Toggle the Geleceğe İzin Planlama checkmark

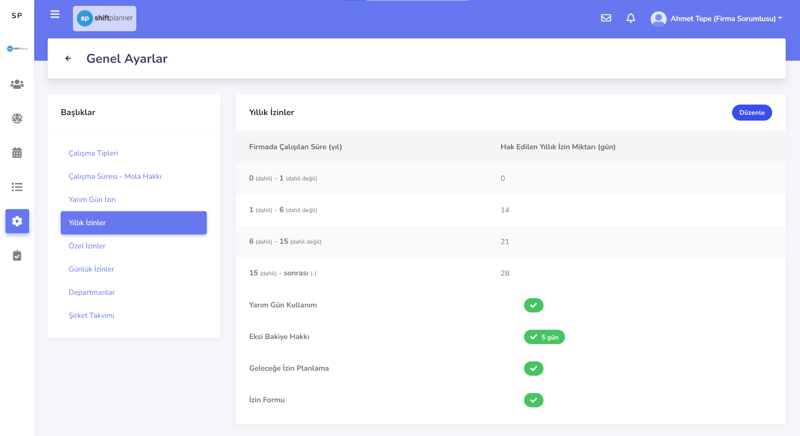coord(533,368)
